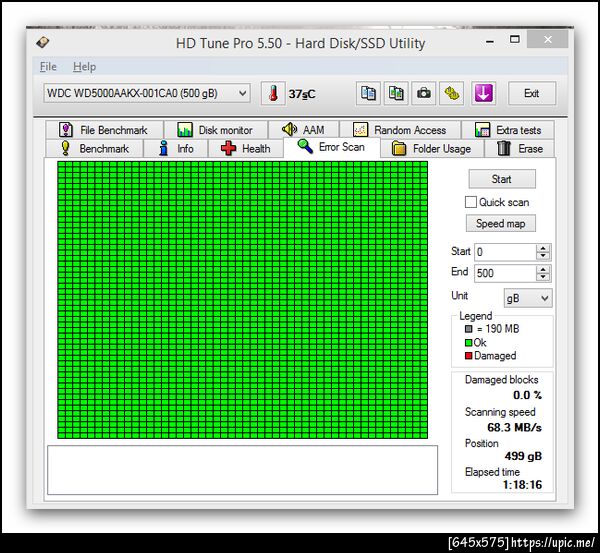Switch to the Disk monitor tab
600x553 pixels.
click(216, 130)
